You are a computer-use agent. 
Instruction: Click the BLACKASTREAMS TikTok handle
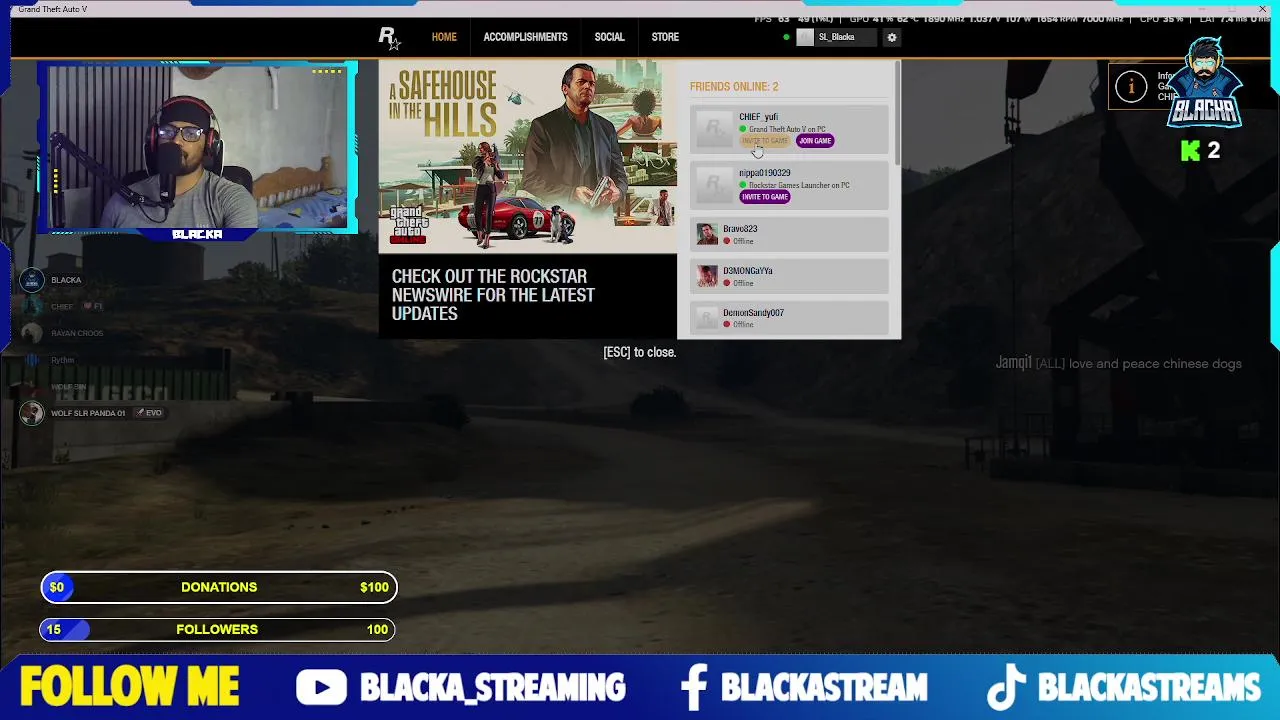pos(1149,688)
